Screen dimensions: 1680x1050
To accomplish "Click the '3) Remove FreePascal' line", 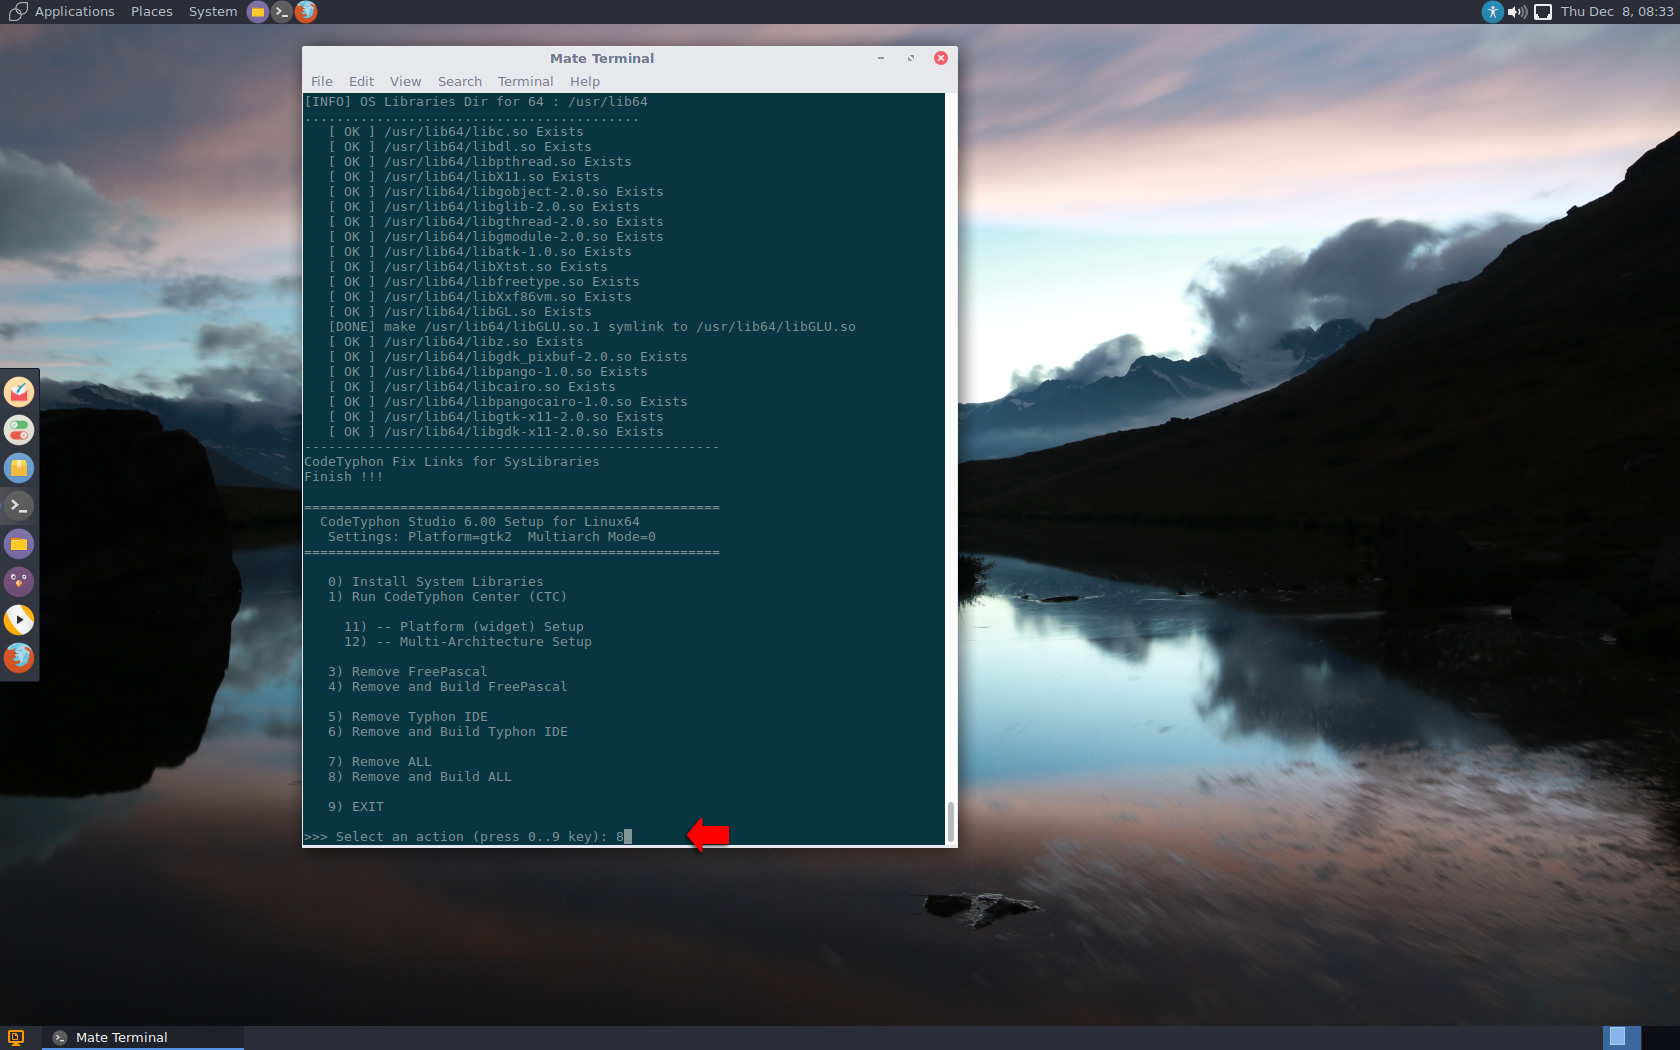I will [x=408, y=672].
